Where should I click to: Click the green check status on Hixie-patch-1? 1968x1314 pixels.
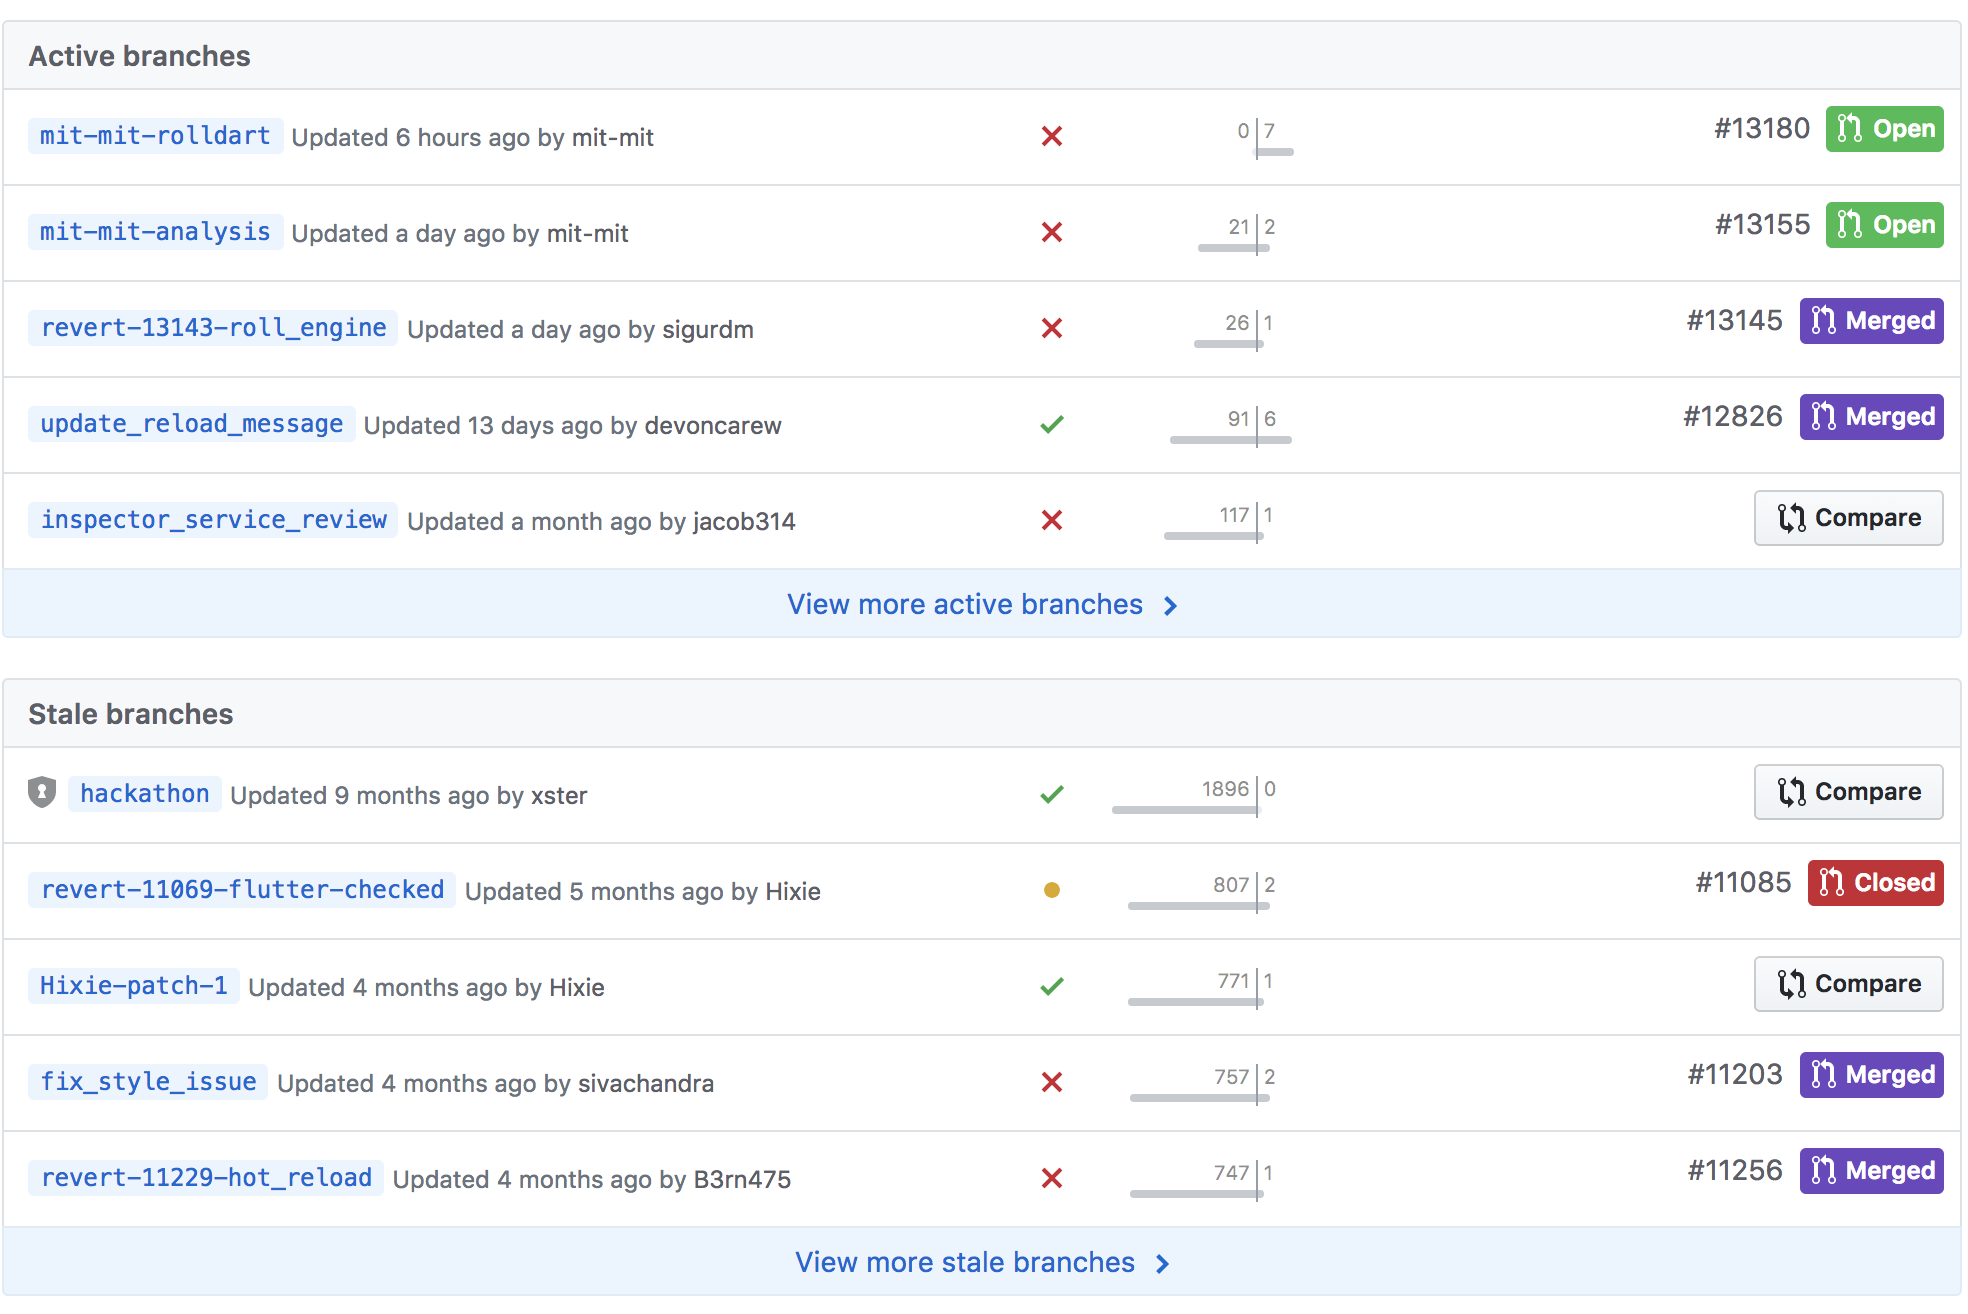1052,986
